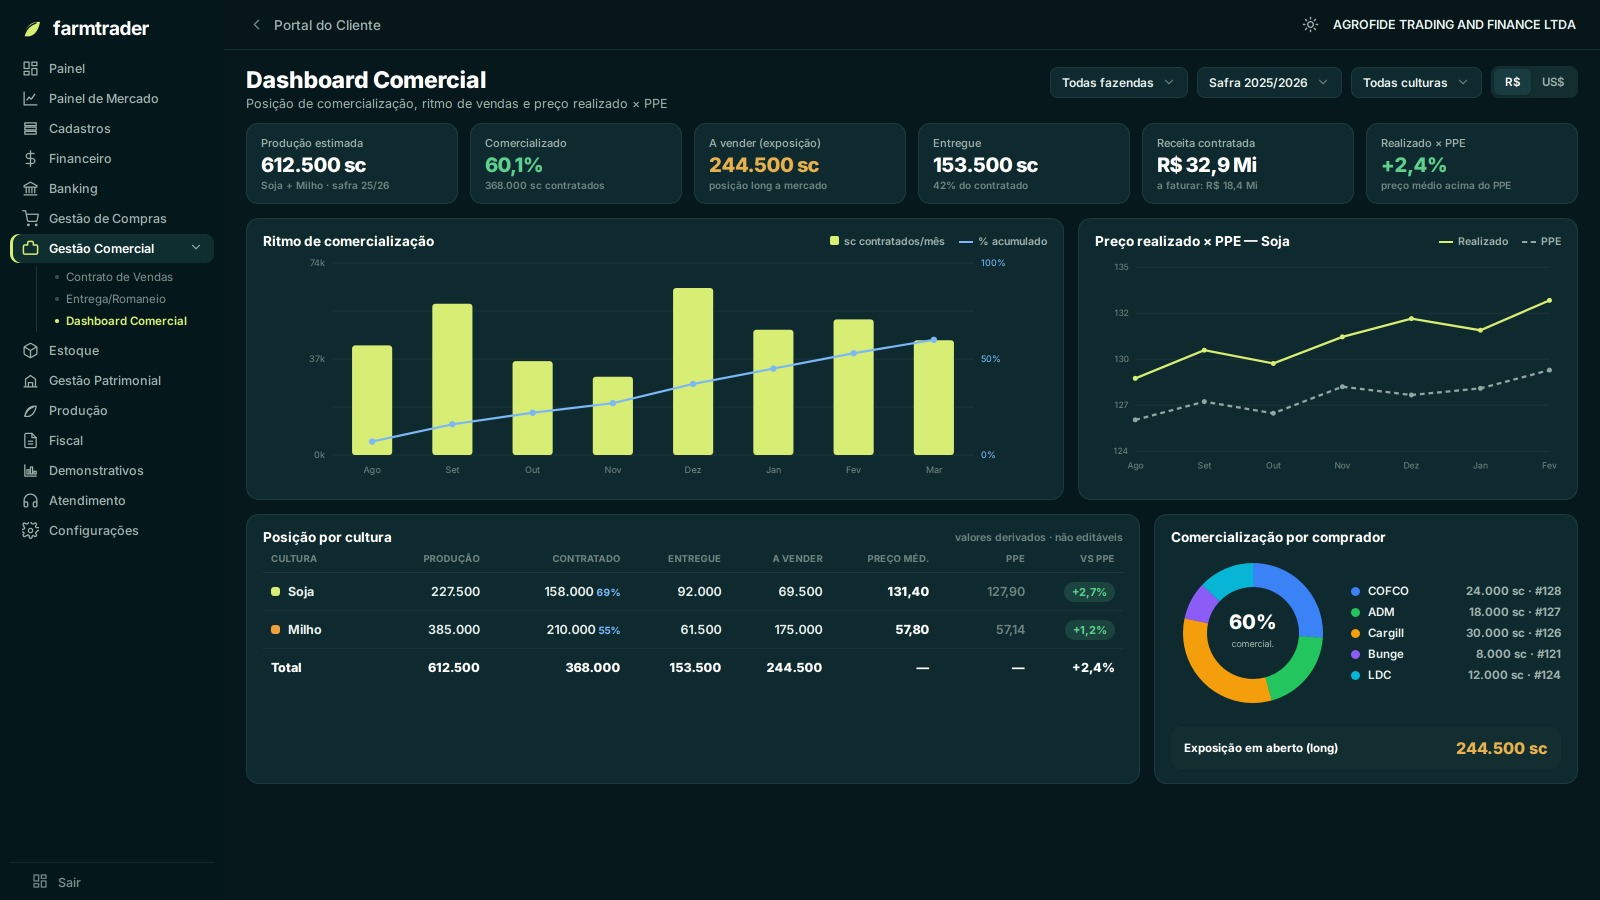Click the Gestão Comercial briefcase icon
Screen dimensions: 1600x900
[30, 248]
